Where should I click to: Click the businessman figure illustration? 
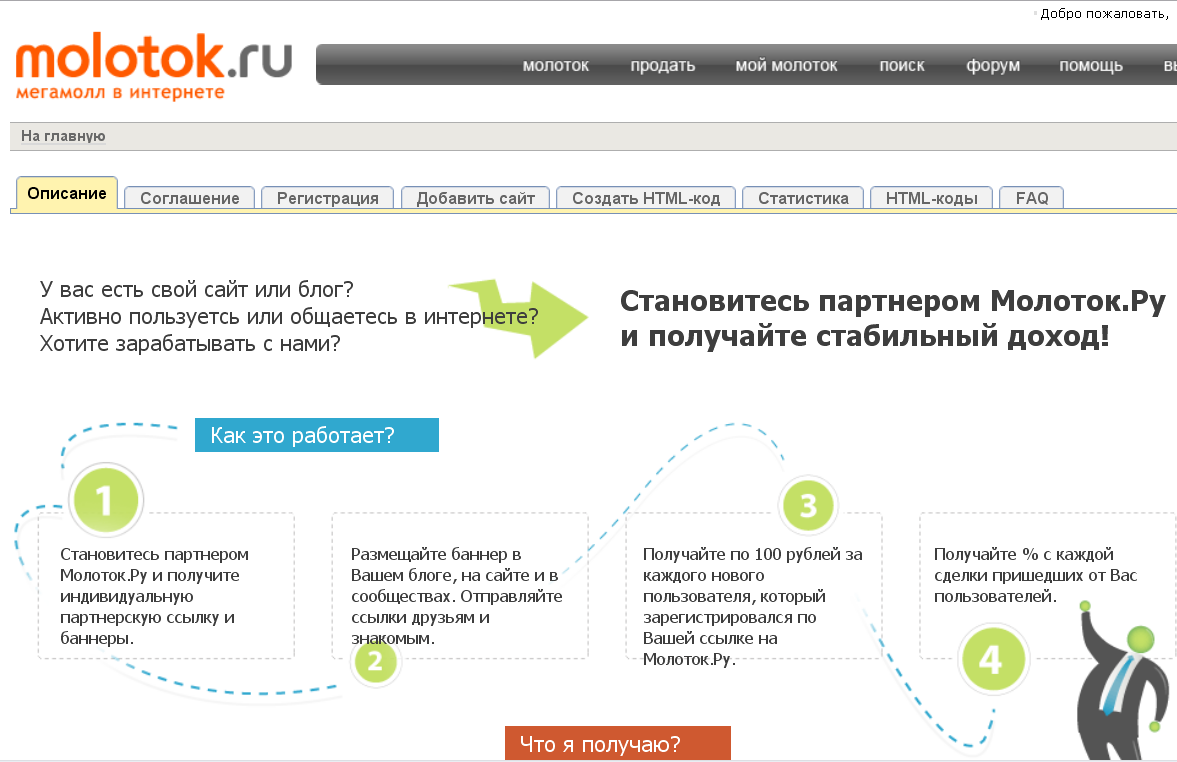point(1126,681)
